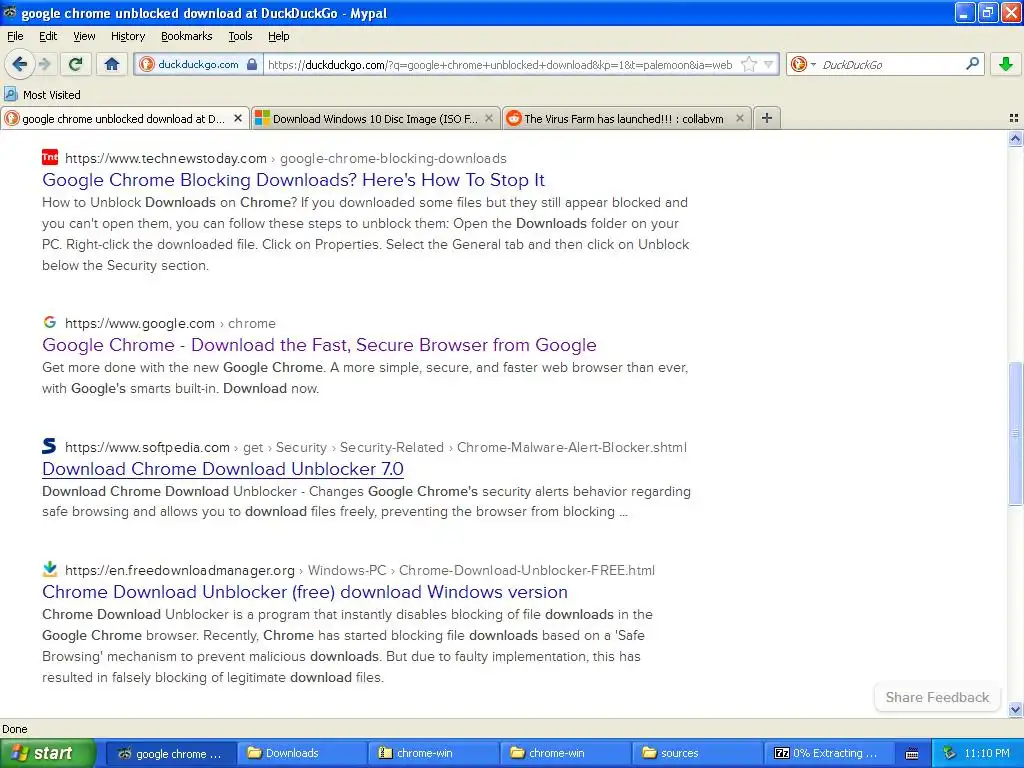The width and height of the screenshot is (1024, 768).
Task: Click the technewstoday favicon
Action: 50,157
